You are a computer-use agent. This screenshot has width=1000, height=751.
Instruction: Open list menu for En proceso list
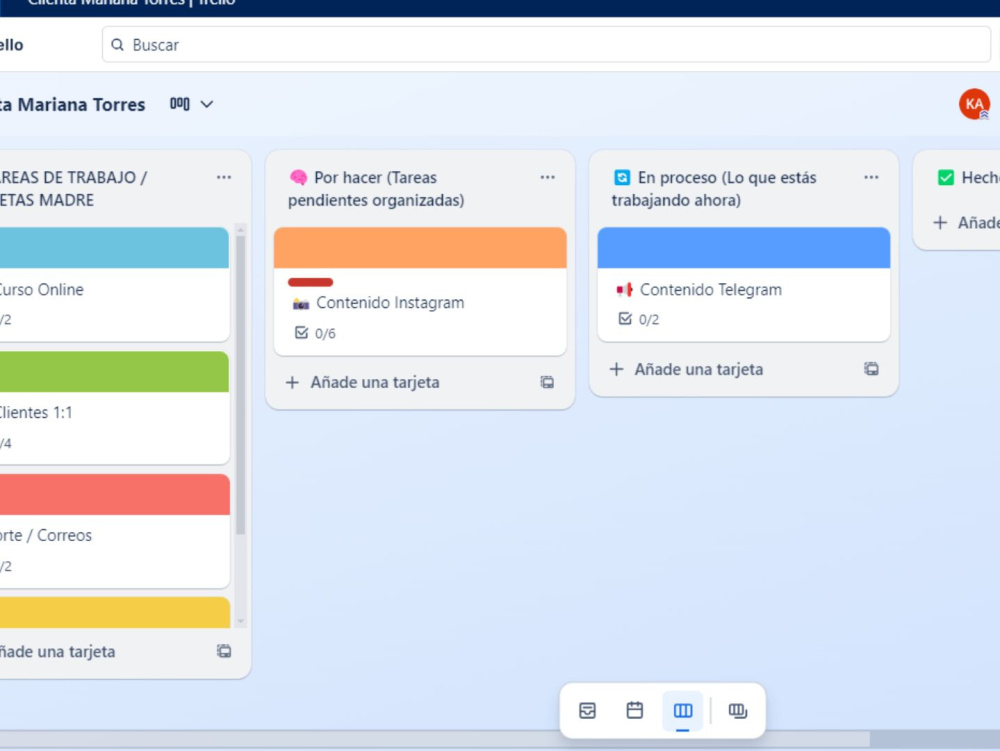pyautogui.click(x=871, y=177)
